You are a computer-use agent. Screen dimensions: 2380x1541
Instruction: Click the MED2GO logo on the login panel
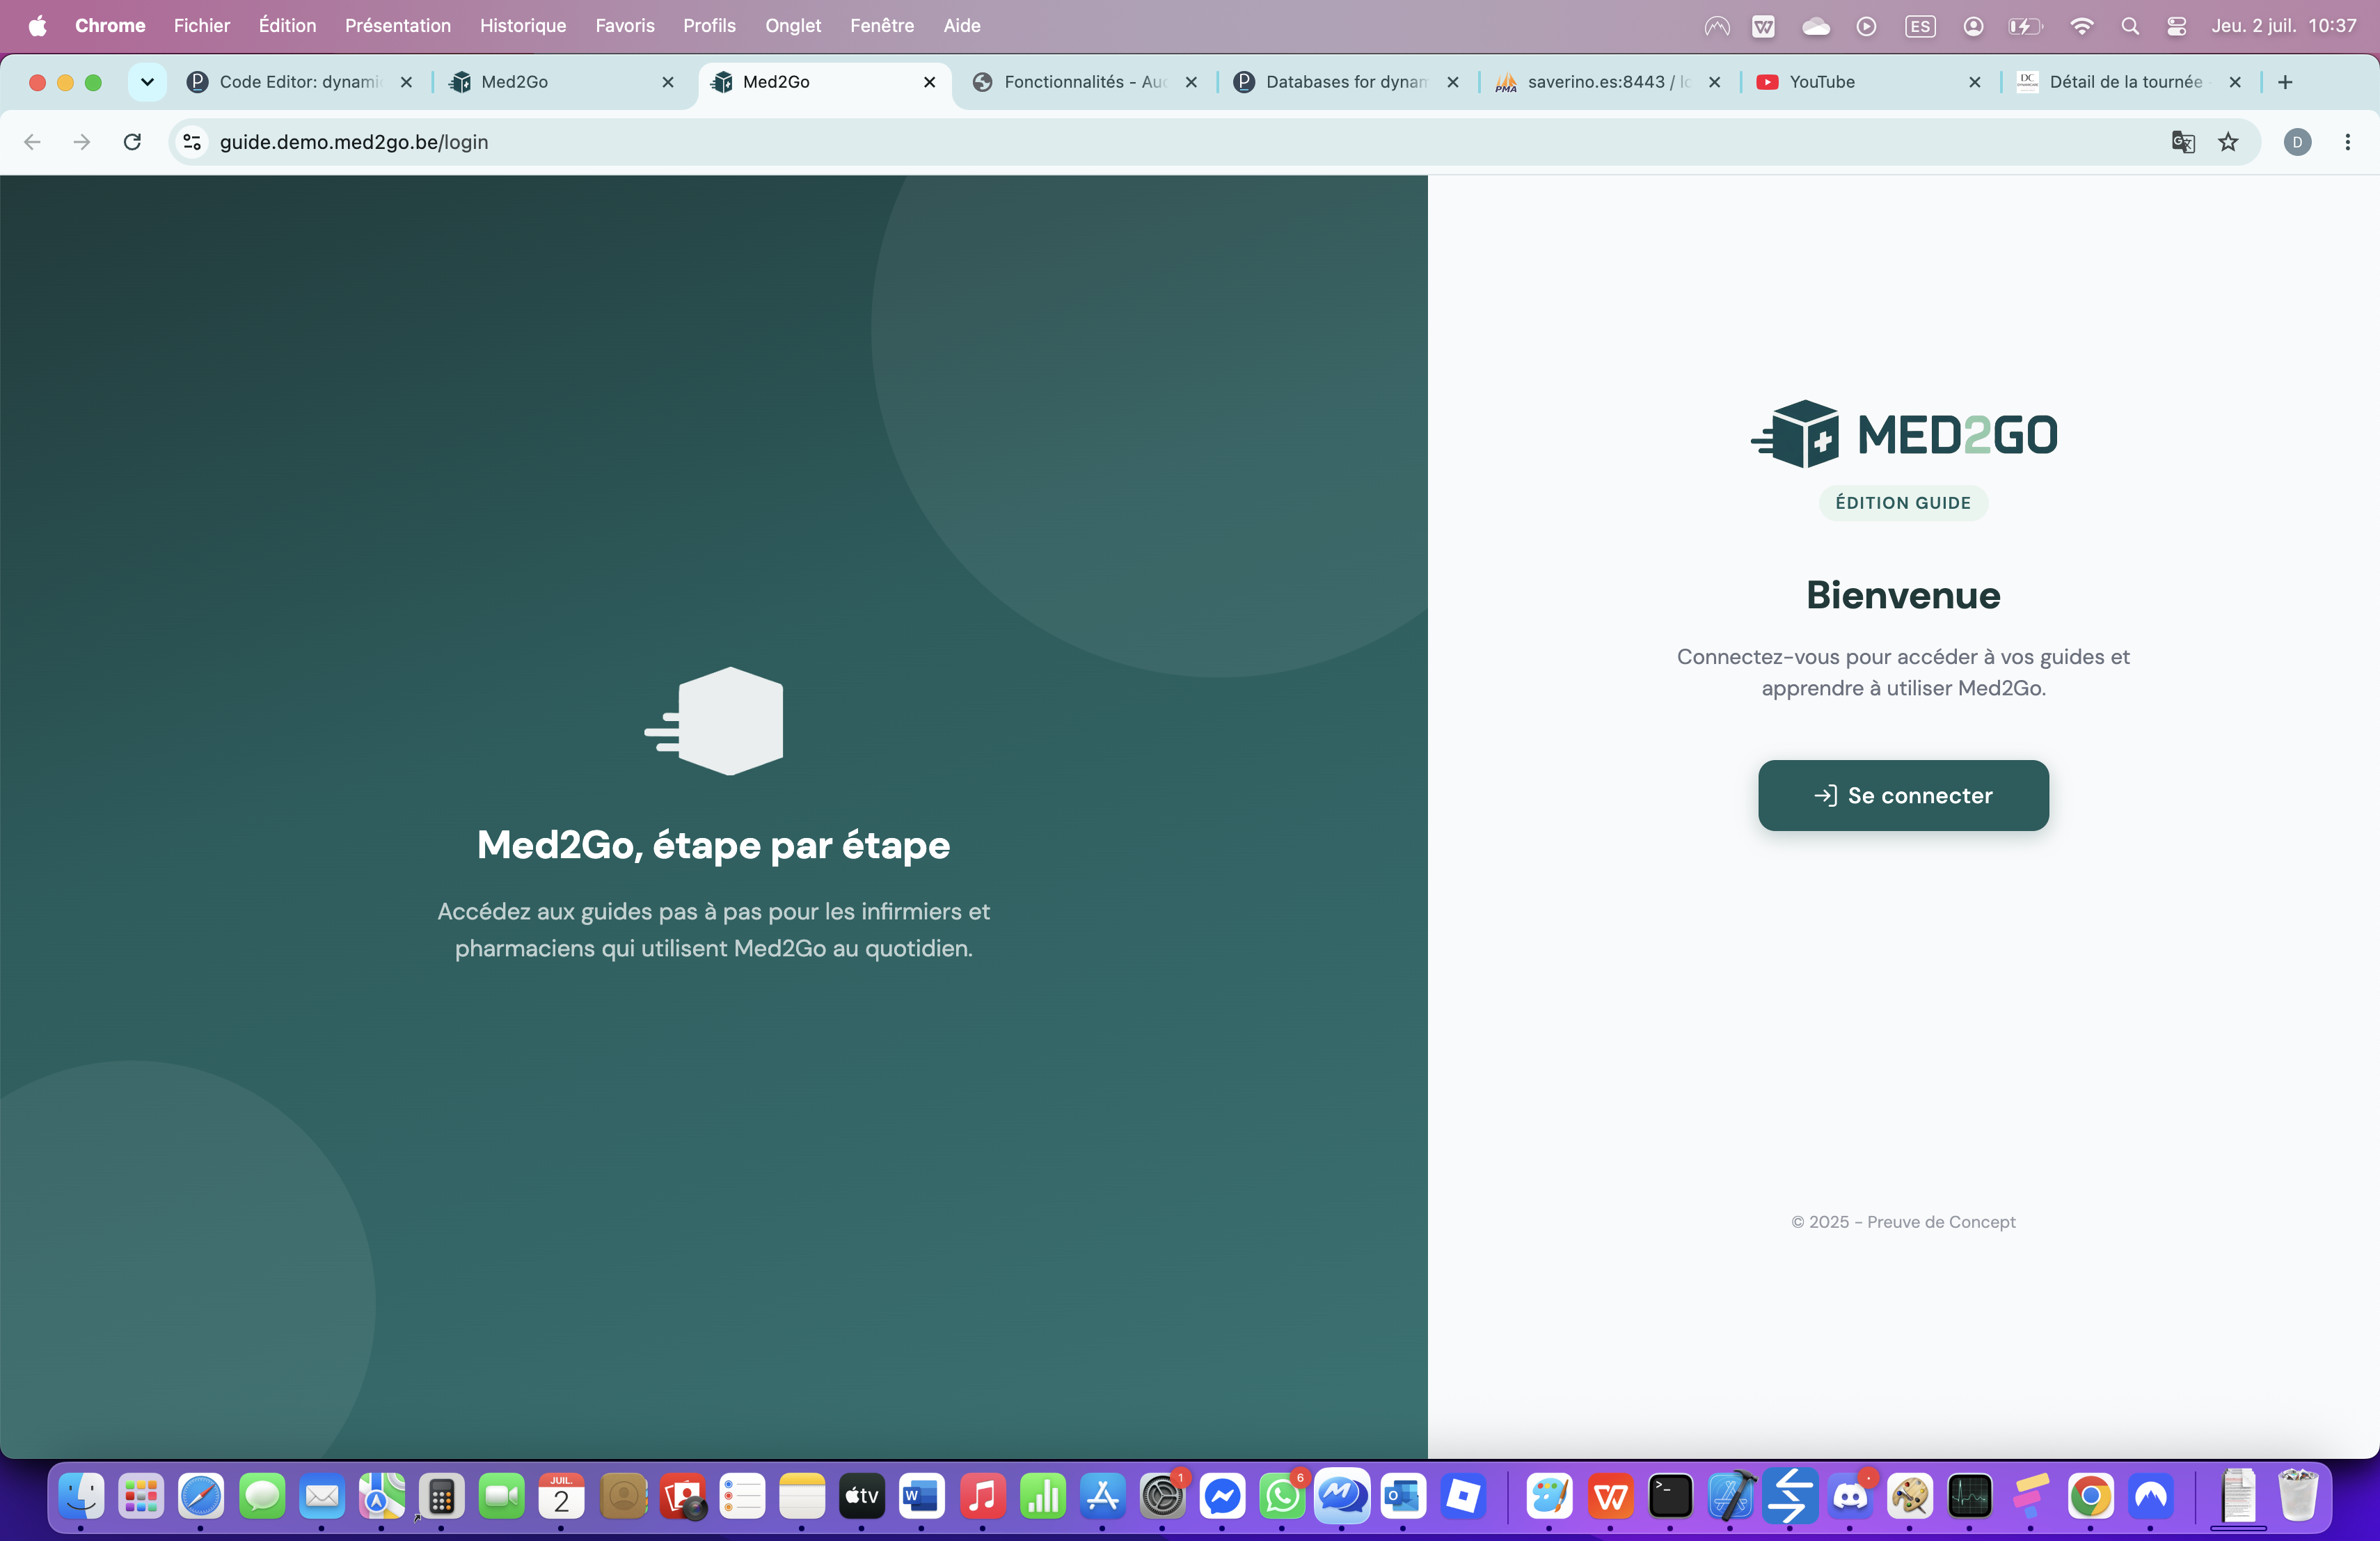pos(1903,434)
